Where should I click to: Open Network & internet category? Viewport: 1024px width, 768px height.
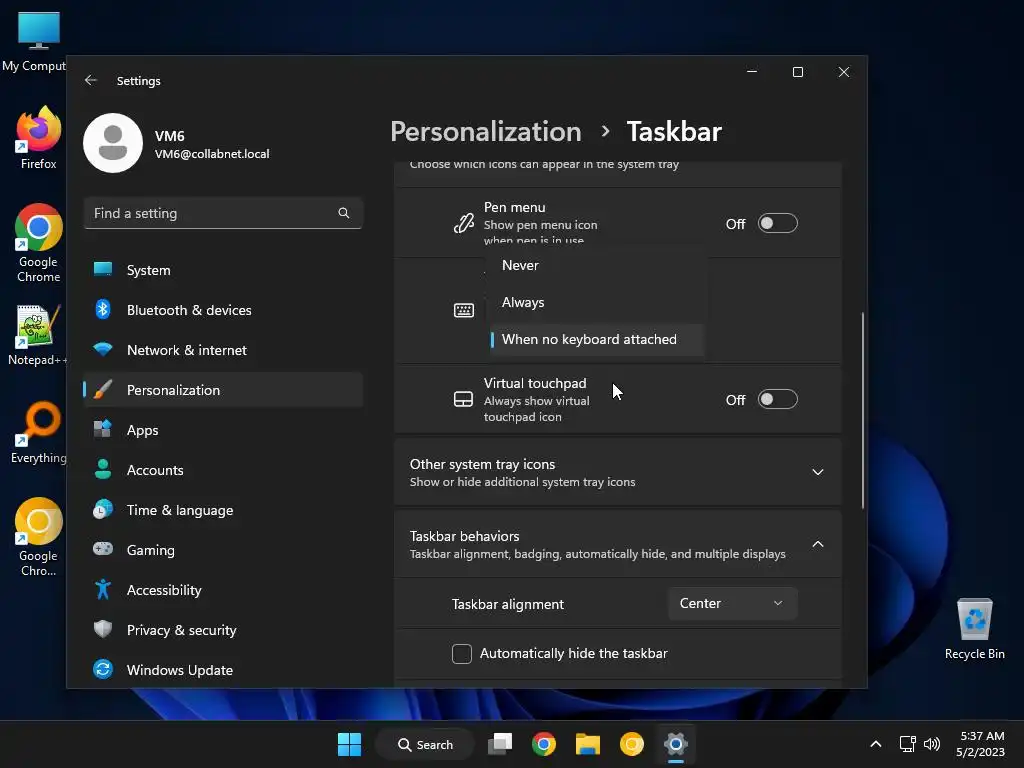(x=223, y=350)
